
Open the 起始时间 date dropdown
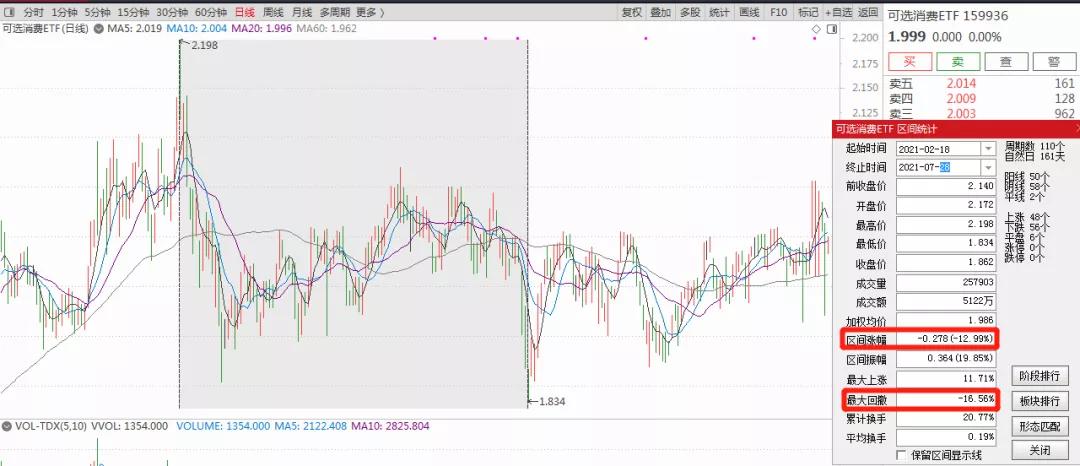(988, 148)
